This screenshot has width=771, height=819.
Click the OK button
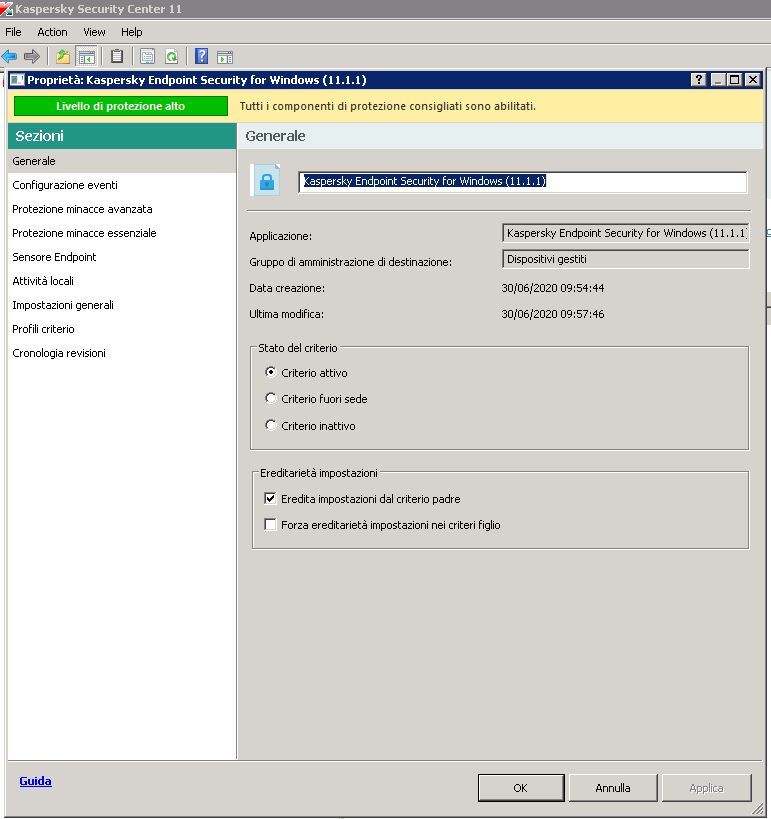521,788
